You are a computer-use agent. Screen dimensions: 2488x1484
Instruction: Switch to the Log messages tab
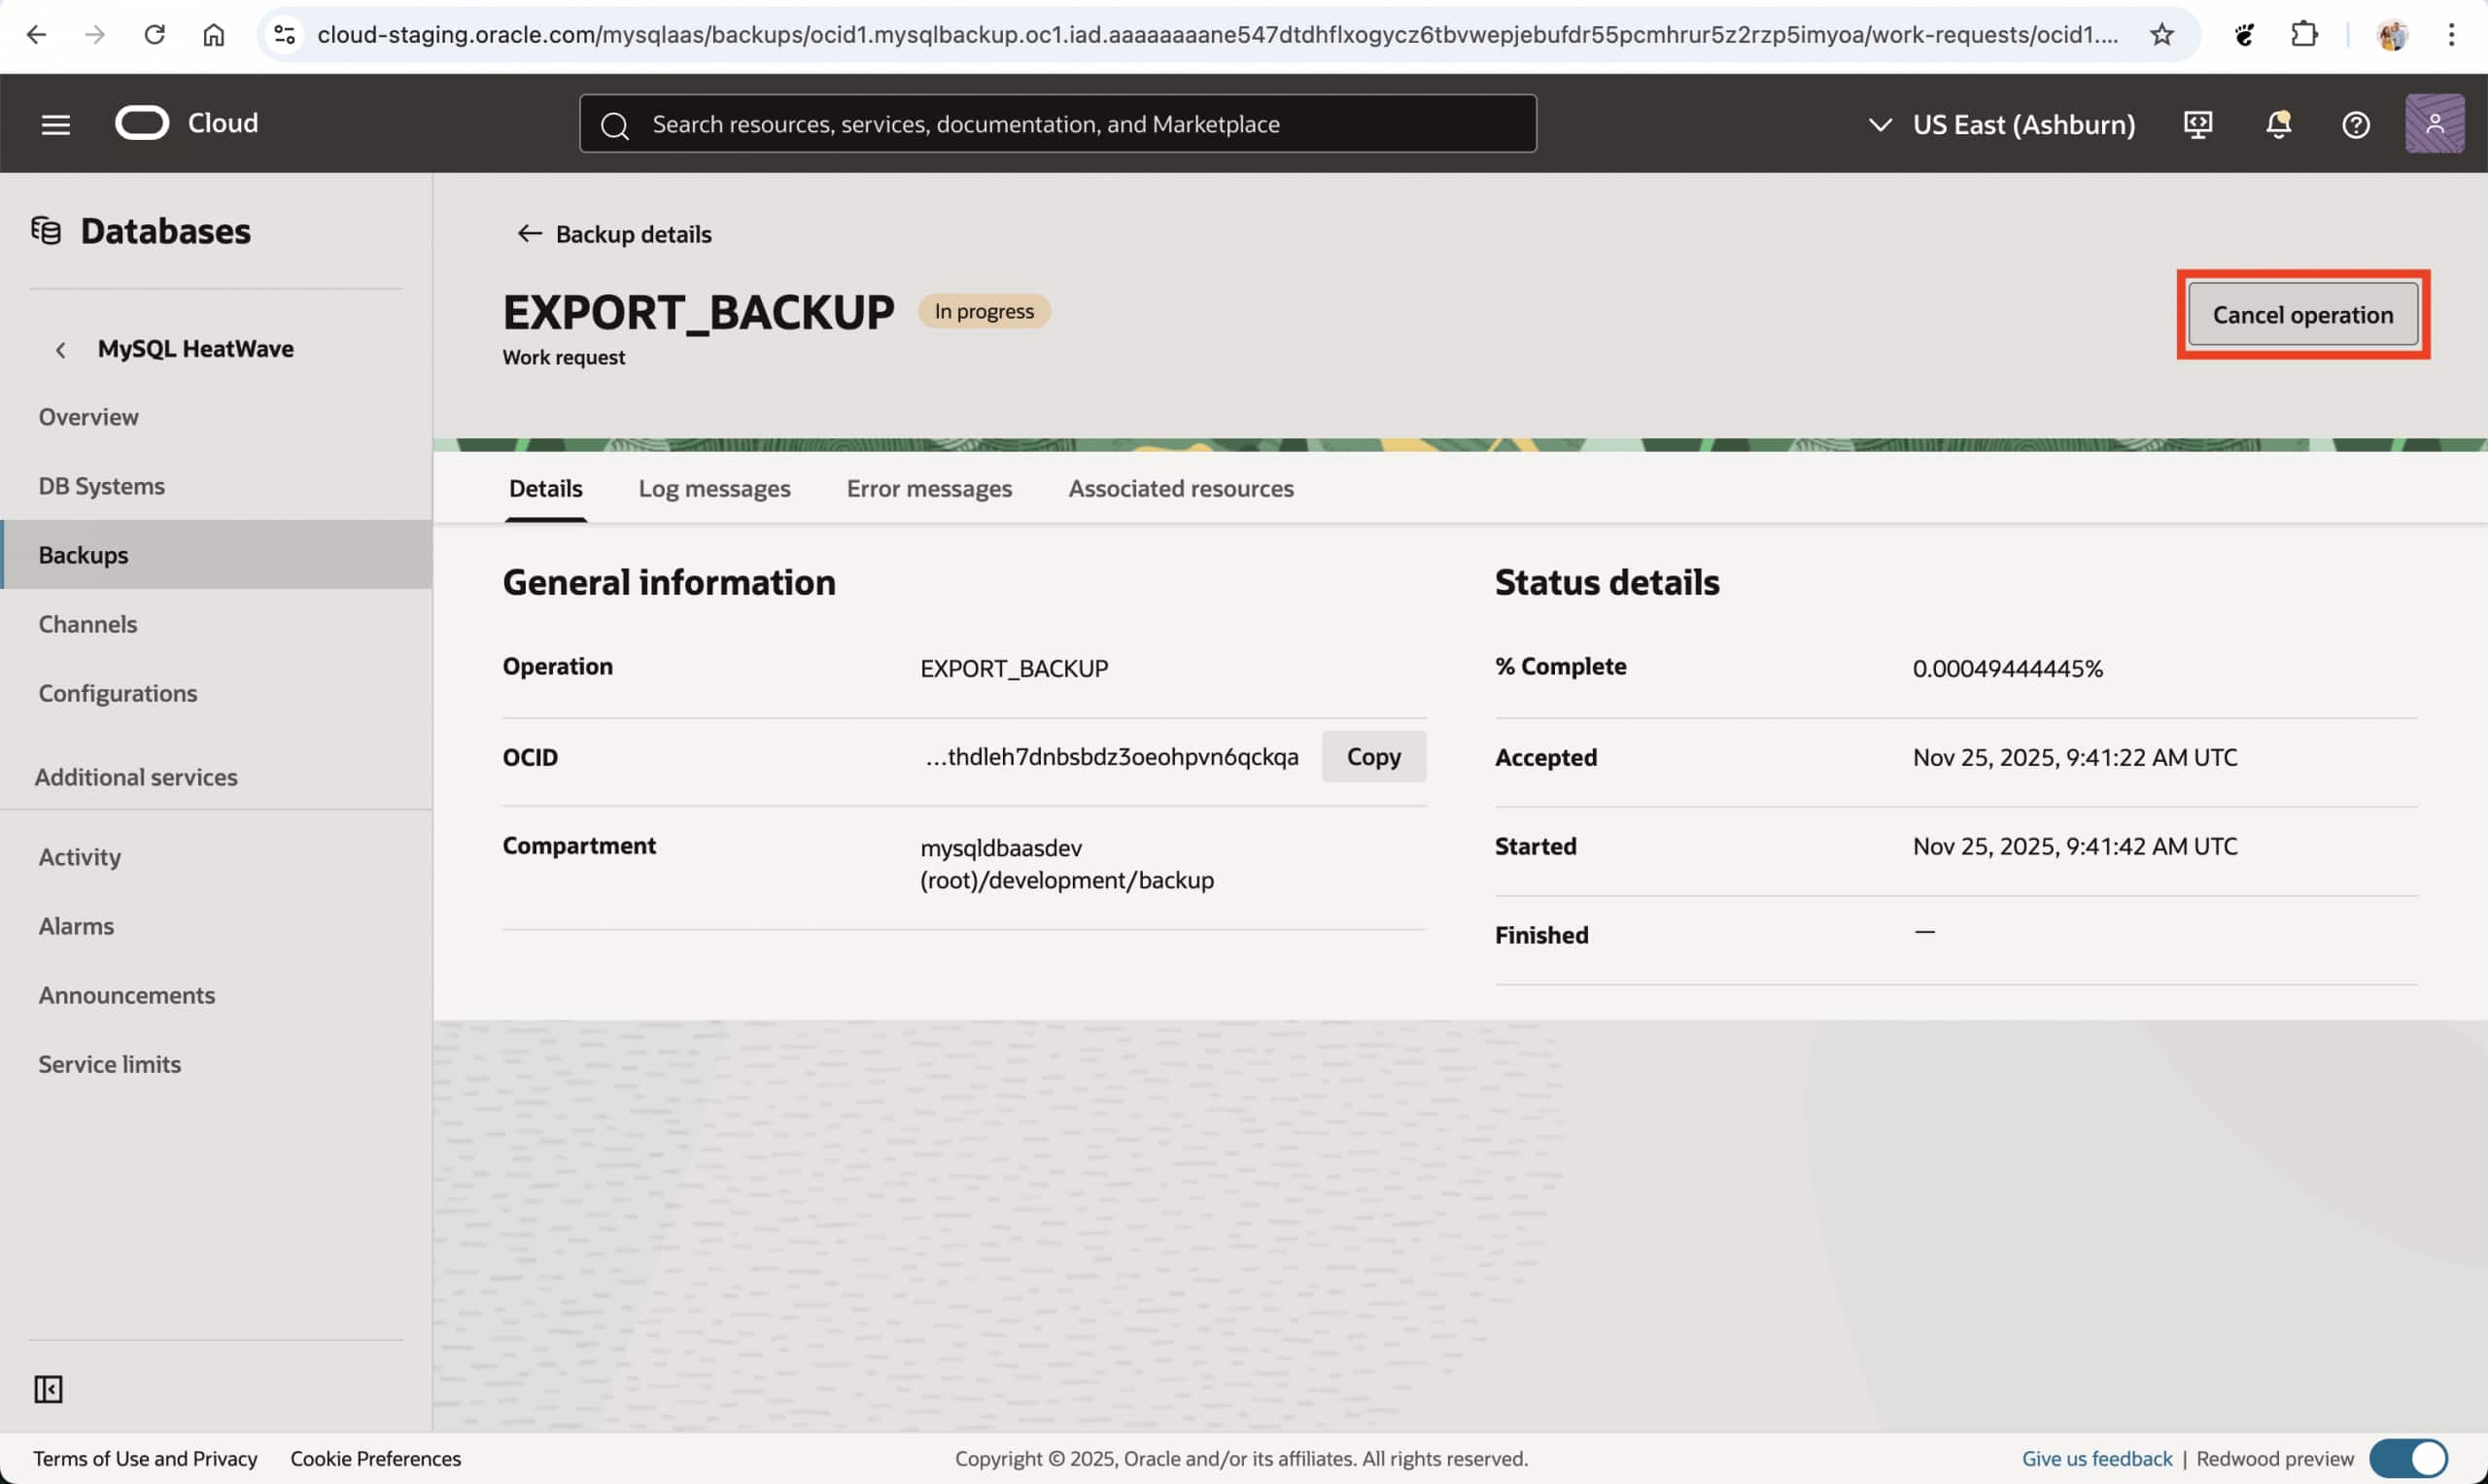714,488
